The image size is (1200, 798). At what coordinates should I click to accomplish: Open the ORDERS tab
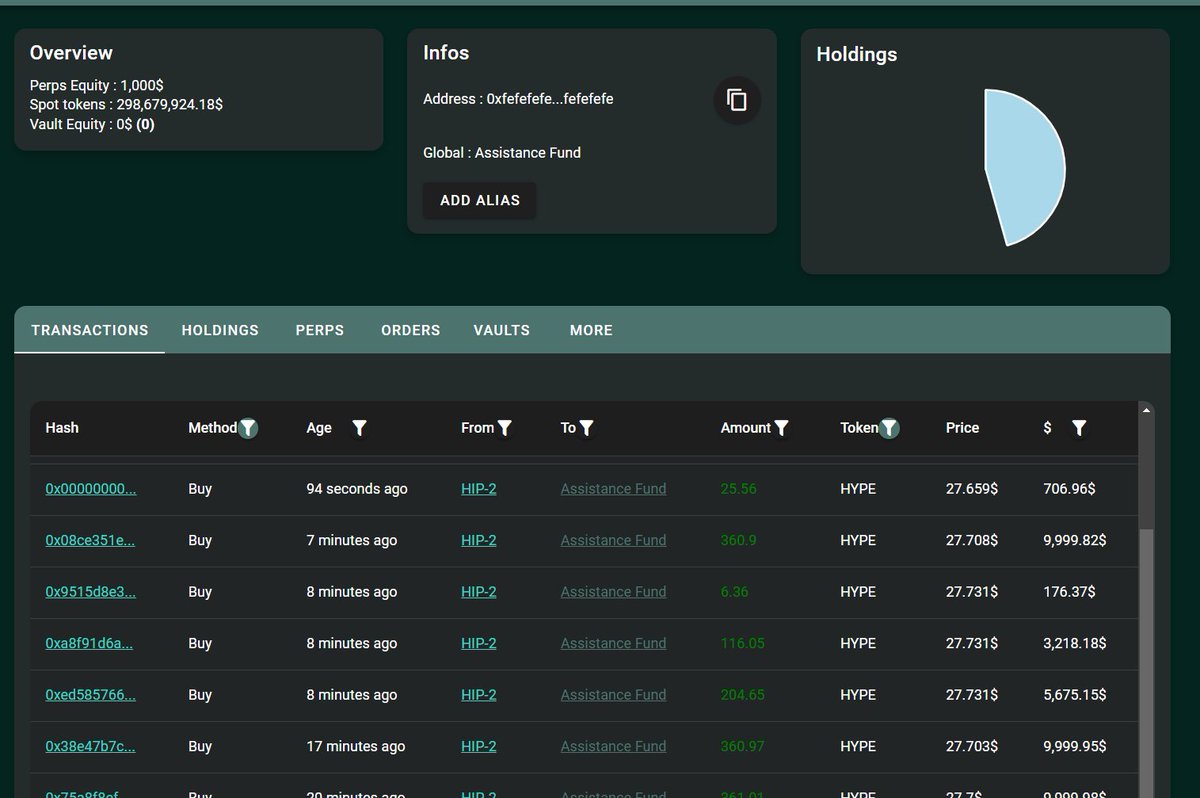point(410,330)
